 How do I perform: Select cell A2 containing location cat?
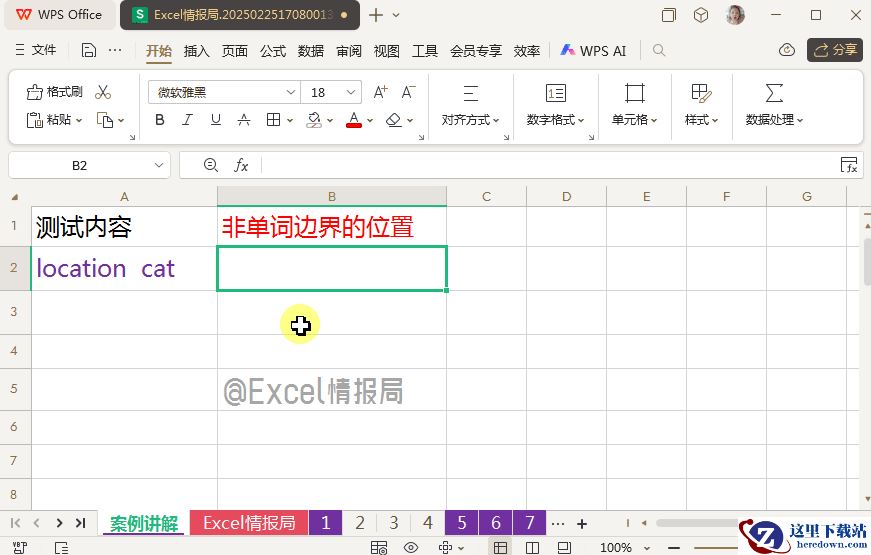(x=124, y=268)
